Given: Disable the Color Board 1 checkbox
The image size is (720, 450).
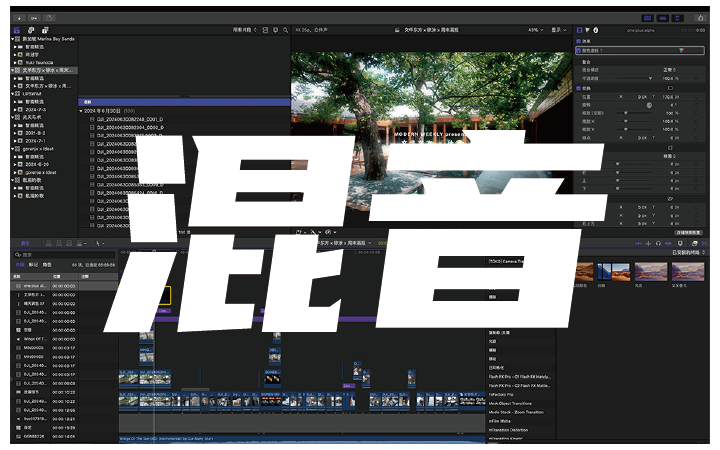Looking at the screenshot, I should [x=581, y=49].
